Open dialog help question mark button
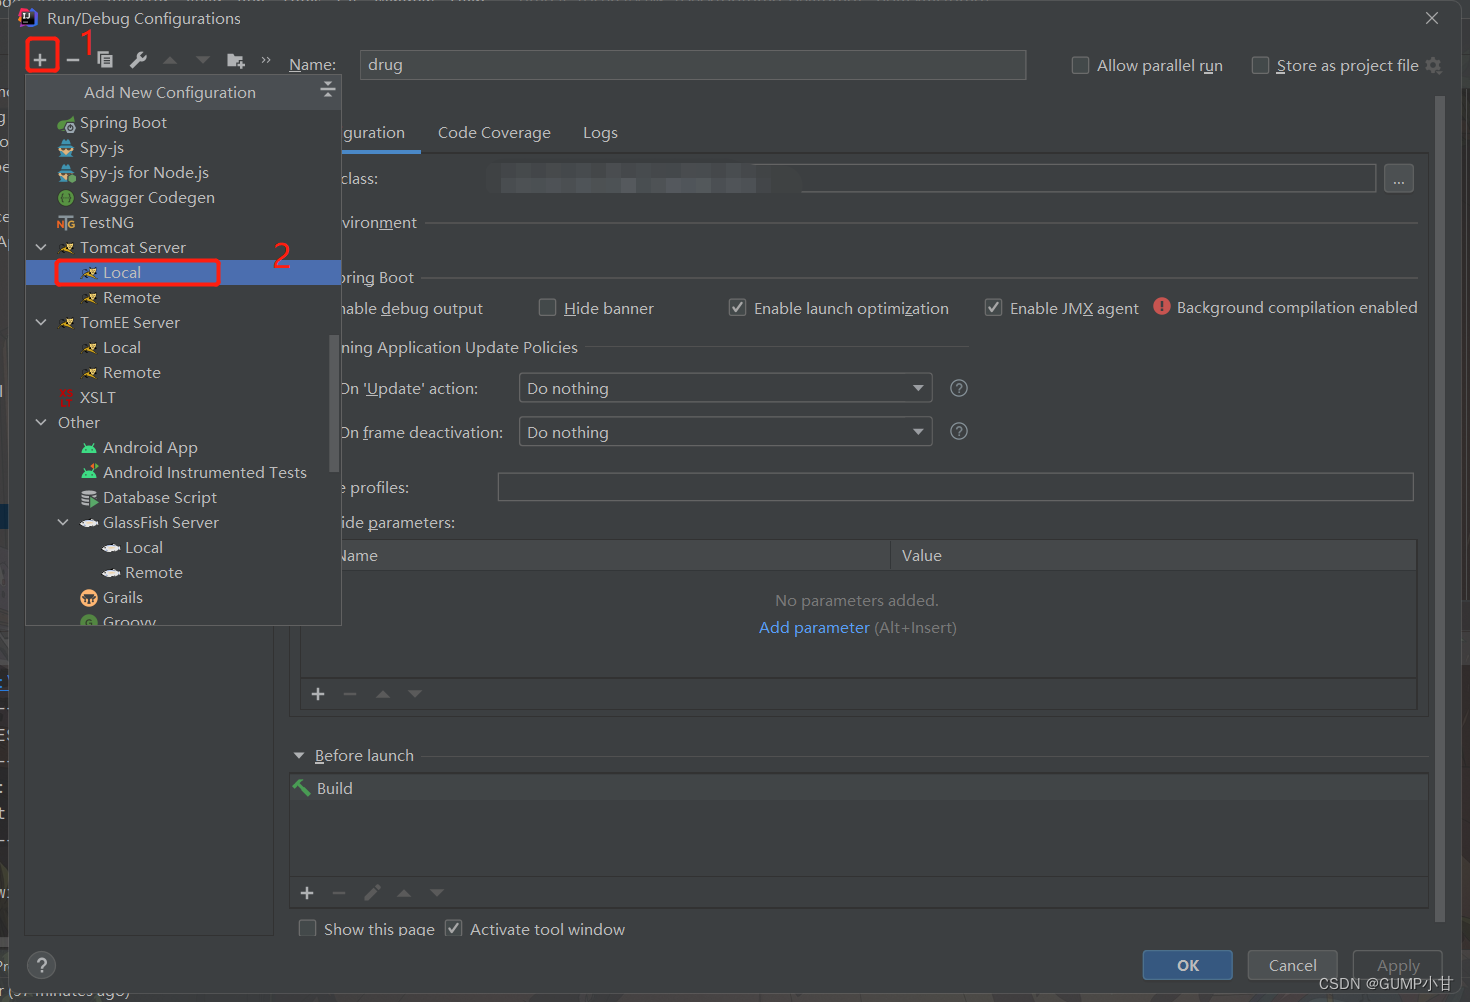Viewport: 1470px width, 1002px height. pos(41,965)
